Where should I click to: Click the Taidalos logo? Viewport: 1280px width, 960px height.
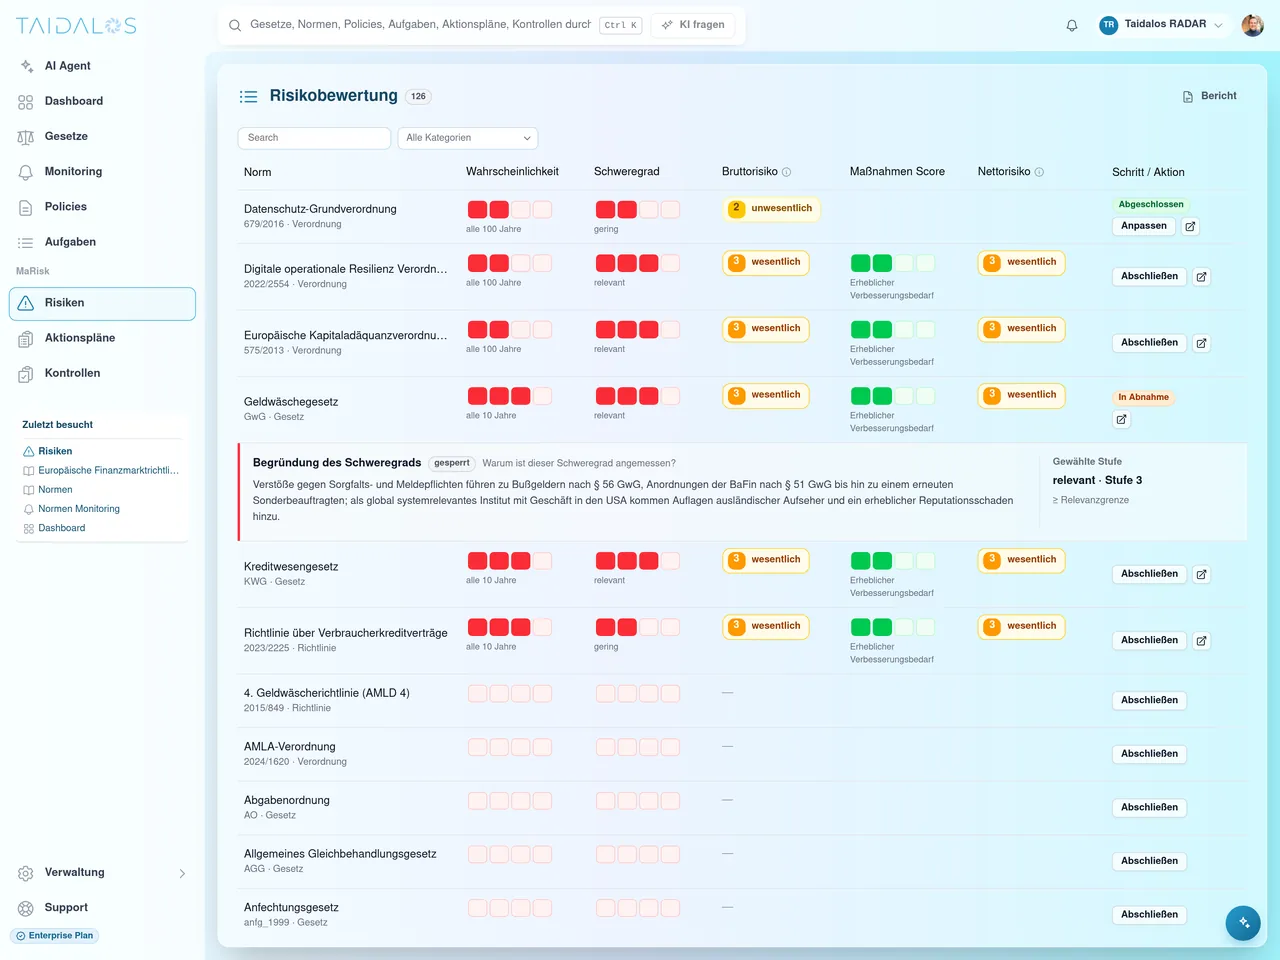(x=76, y=26)
